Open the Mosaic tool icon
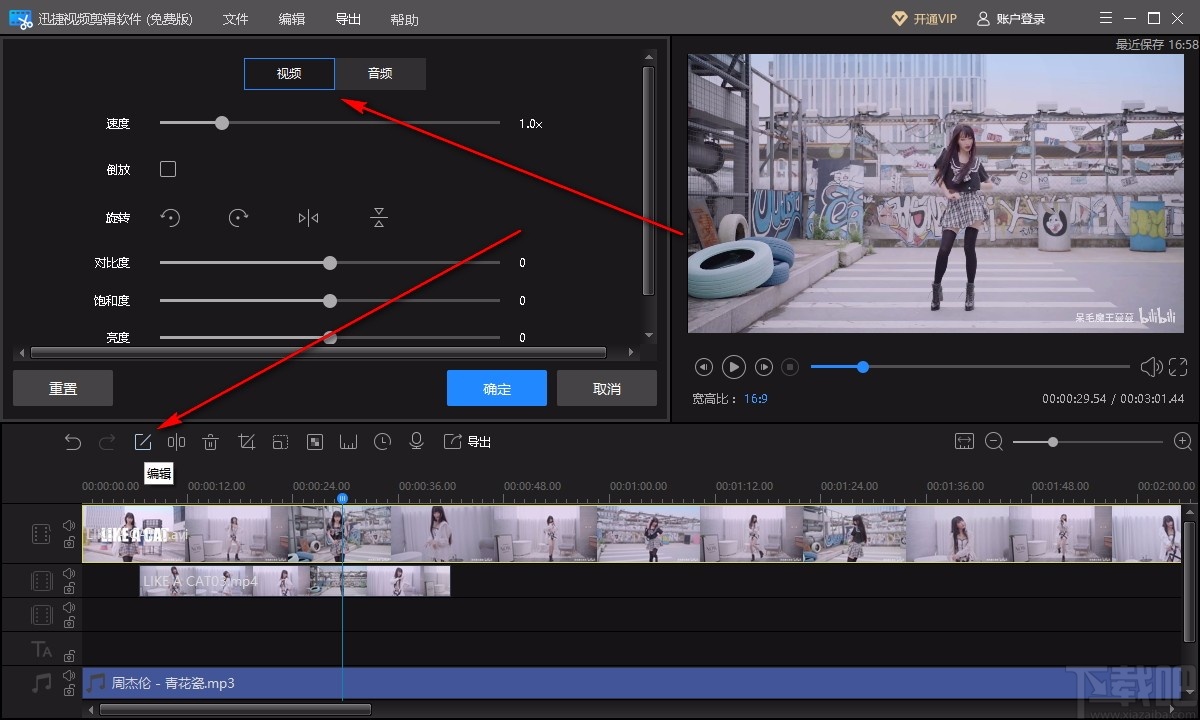 tap(315, 442)
